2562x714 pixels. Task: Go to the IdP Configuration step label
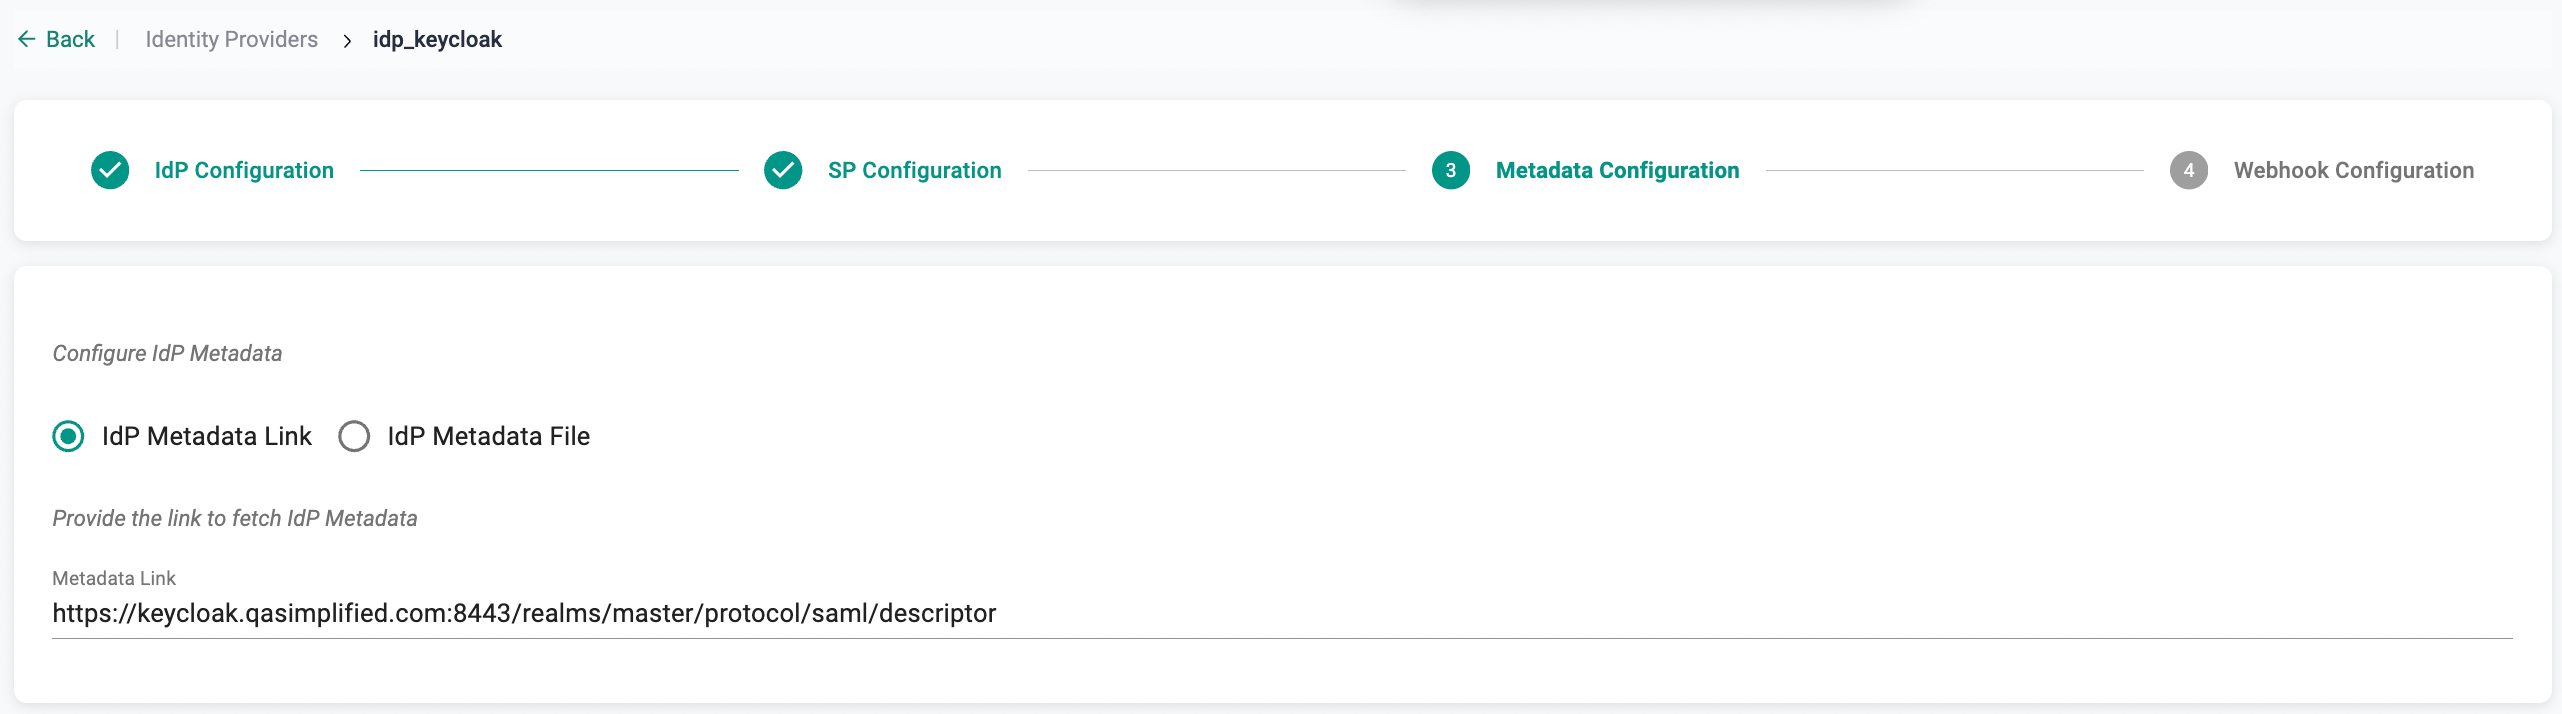(x=244, y=170)
